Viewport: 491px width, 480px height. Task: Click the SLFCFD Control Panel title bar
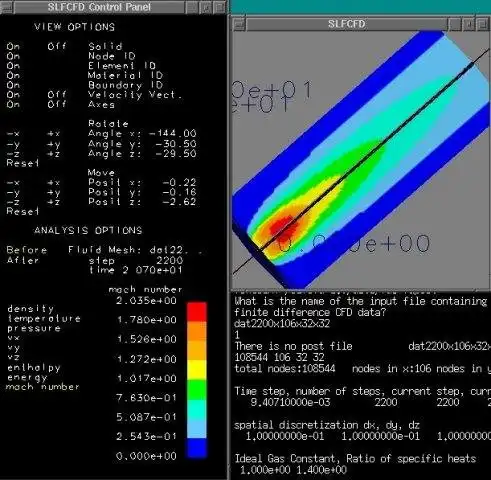point(99,7)
